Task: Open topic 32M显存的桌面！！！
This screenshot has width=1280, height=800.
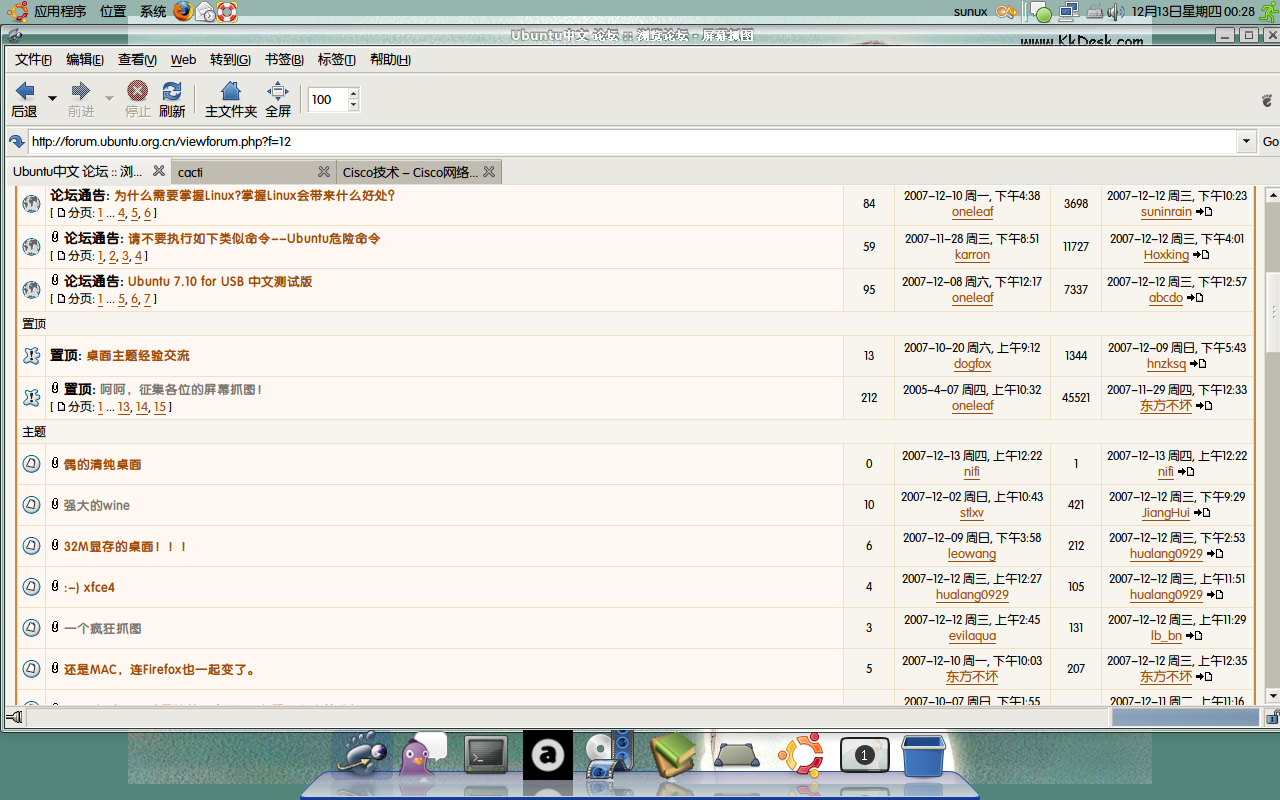Action: (x=125, y=546)
